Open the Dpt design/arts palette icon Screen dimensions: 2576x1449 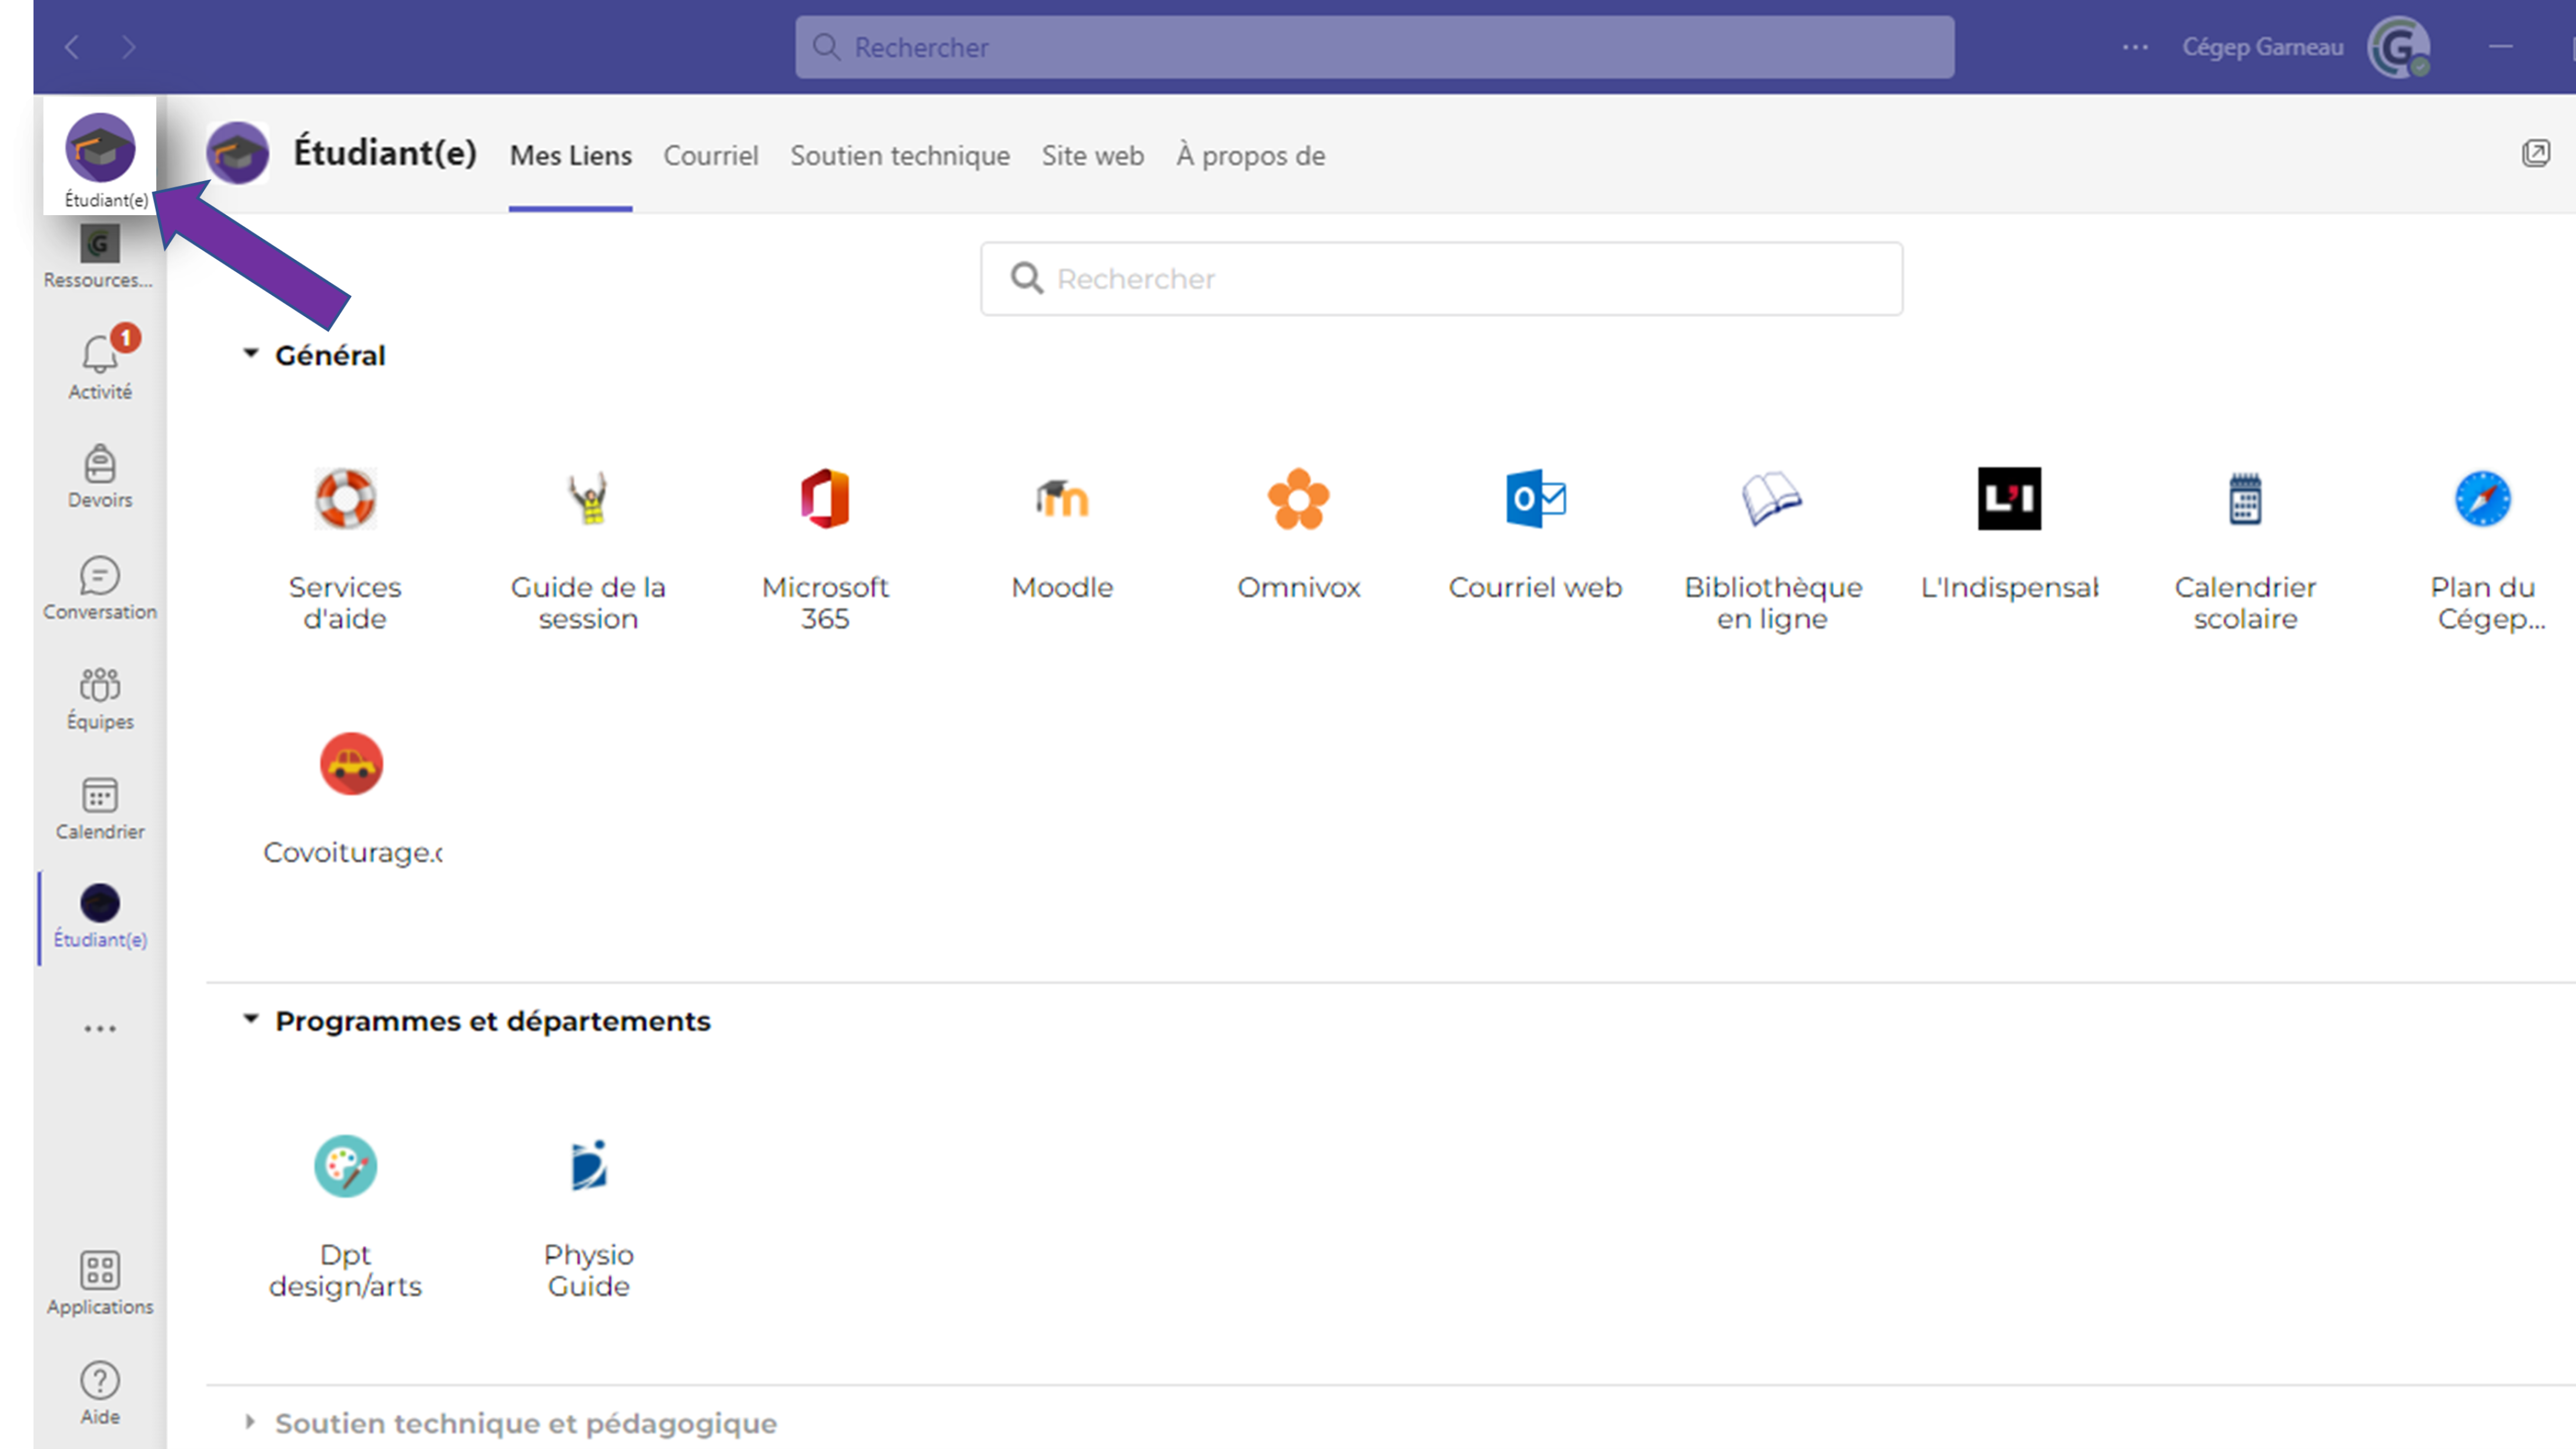[x=345, y=1166]
